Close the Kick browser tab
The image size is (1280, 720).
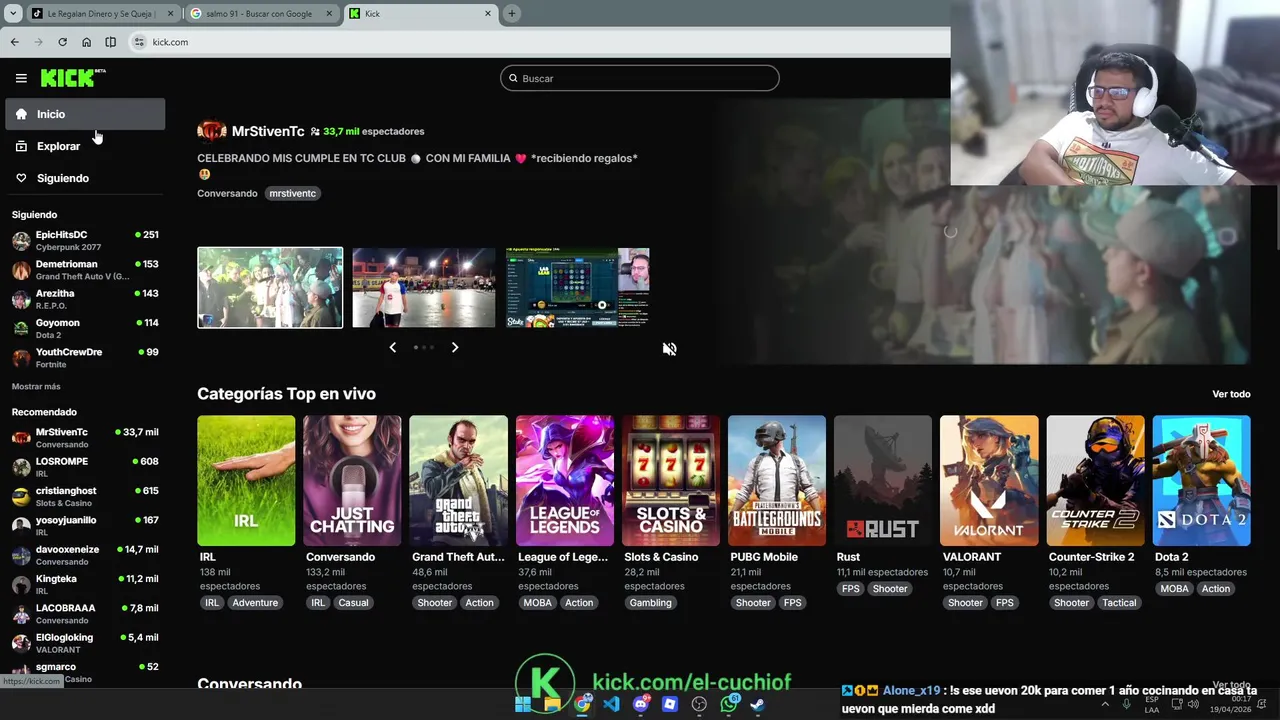coord(488,14)
